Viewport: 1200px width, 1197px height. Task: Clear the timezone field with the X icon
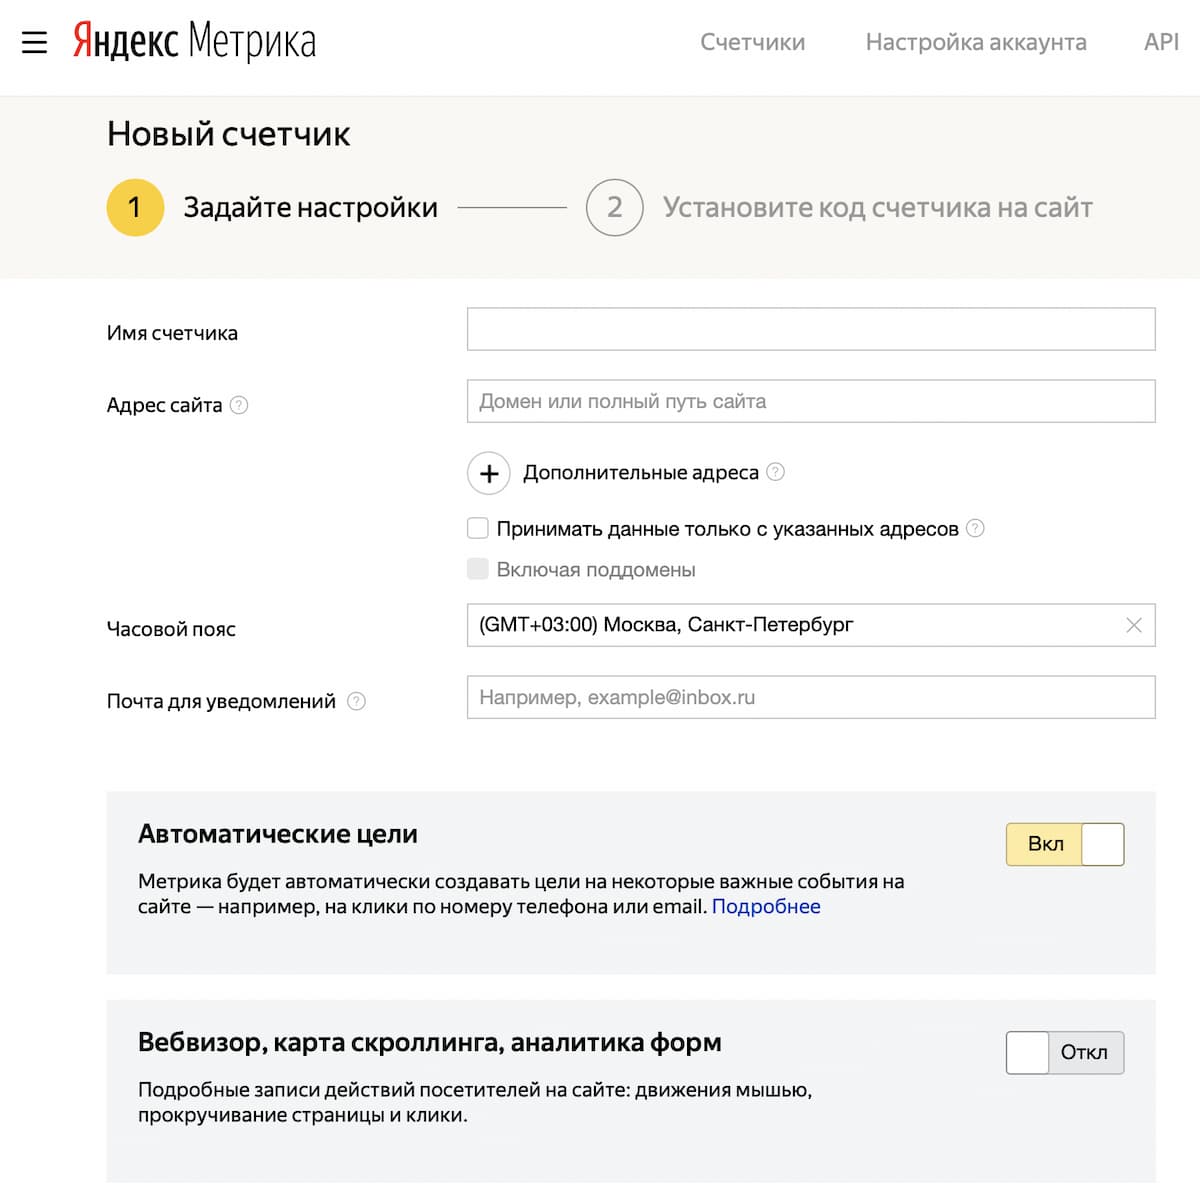click(x=1133, y=625)
